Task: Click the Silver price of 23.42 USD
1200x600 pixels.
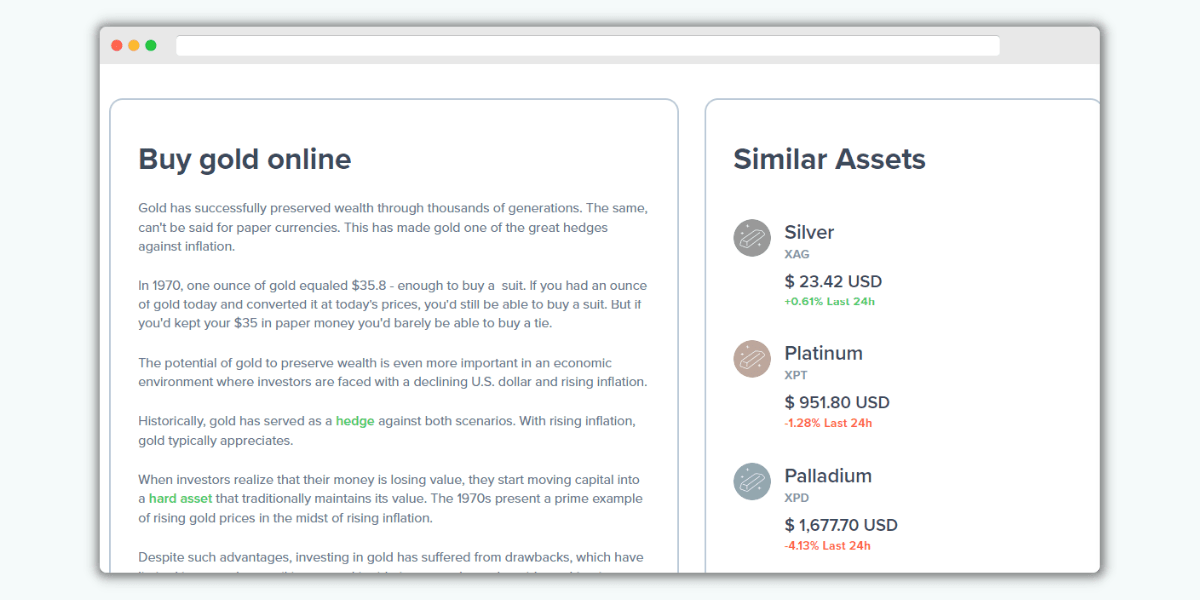Action: (x=834, y=281)
